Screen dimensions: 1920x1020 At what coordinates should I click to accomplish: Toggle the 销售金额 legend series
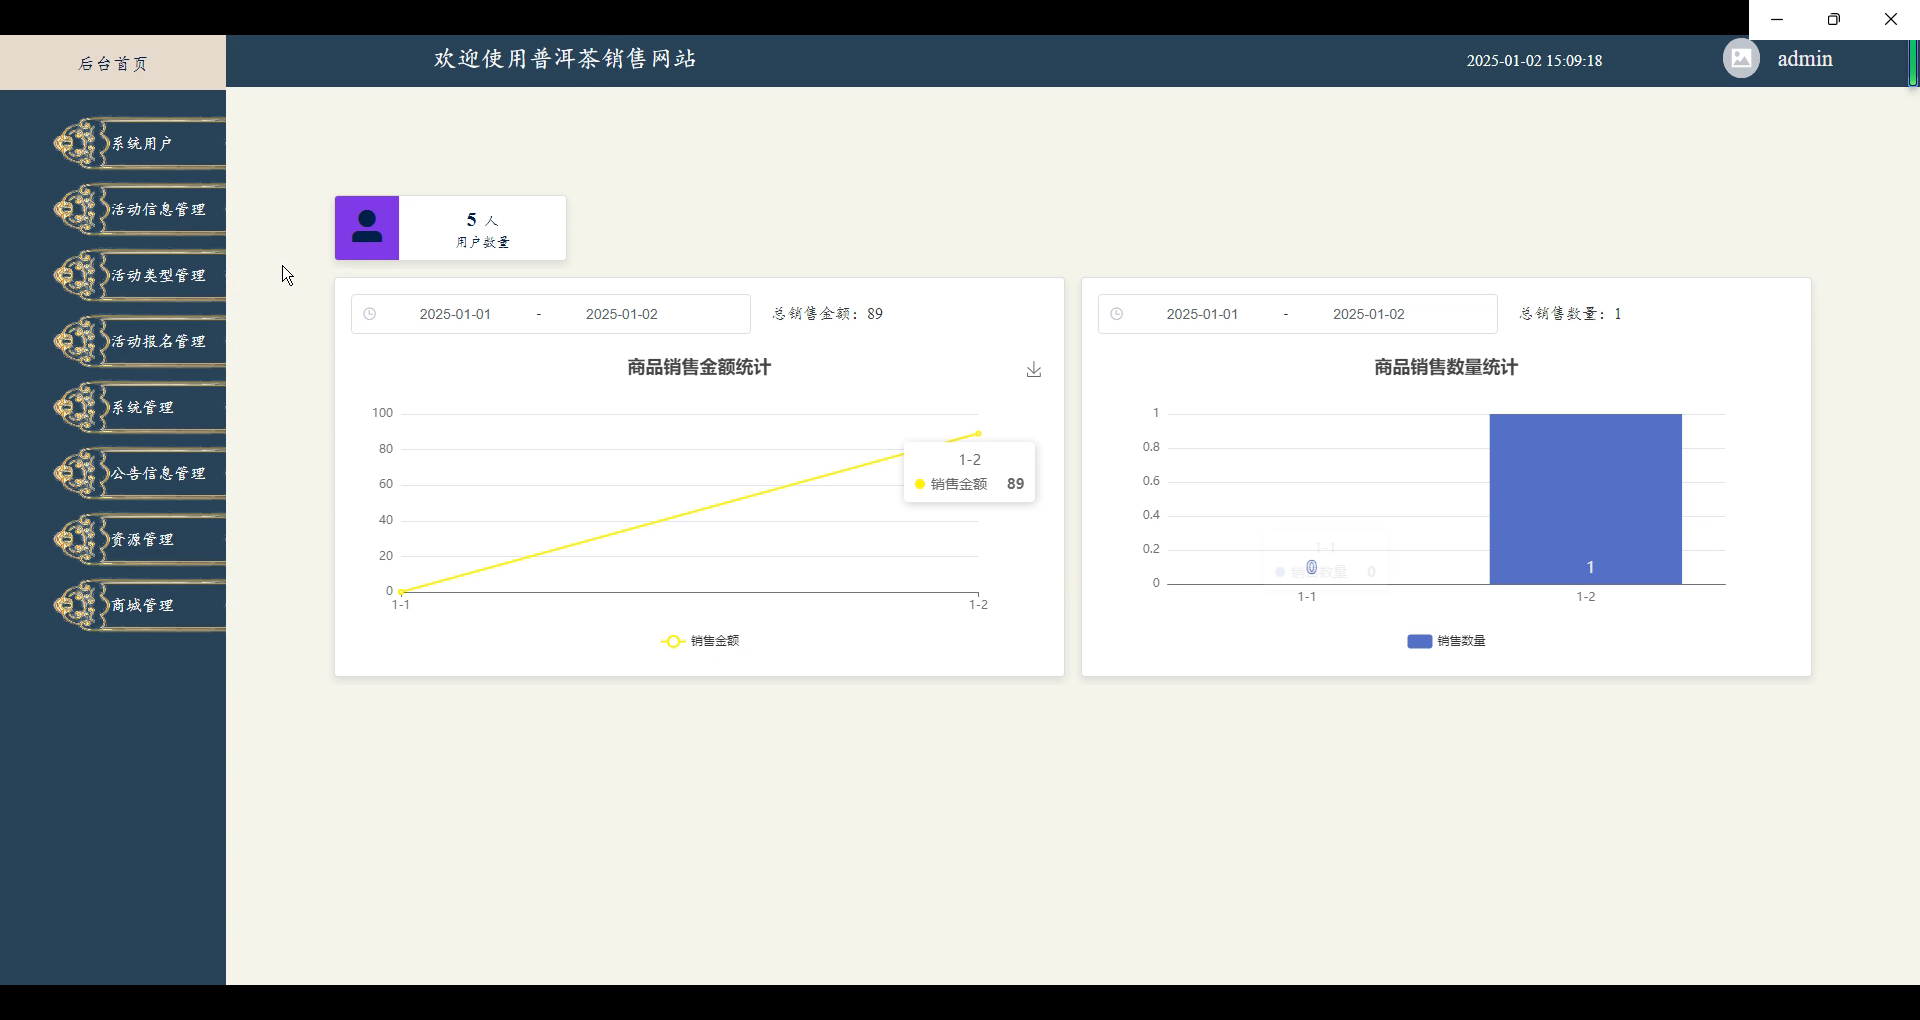click(700, 641)
